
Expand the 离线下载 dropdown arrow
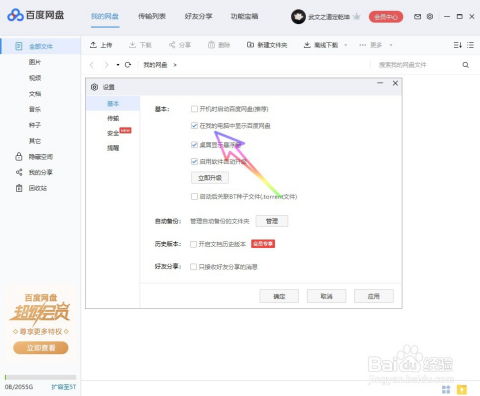pos(346,45)
